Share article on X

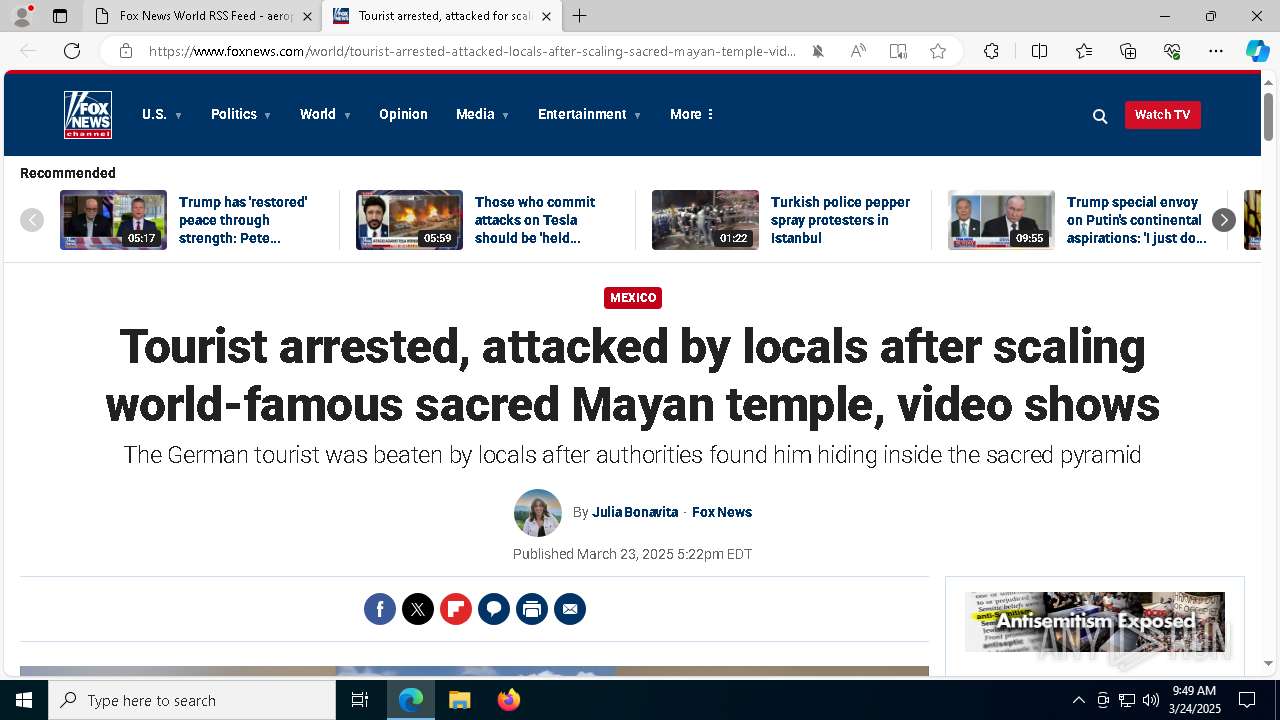(x=418, y=609)
